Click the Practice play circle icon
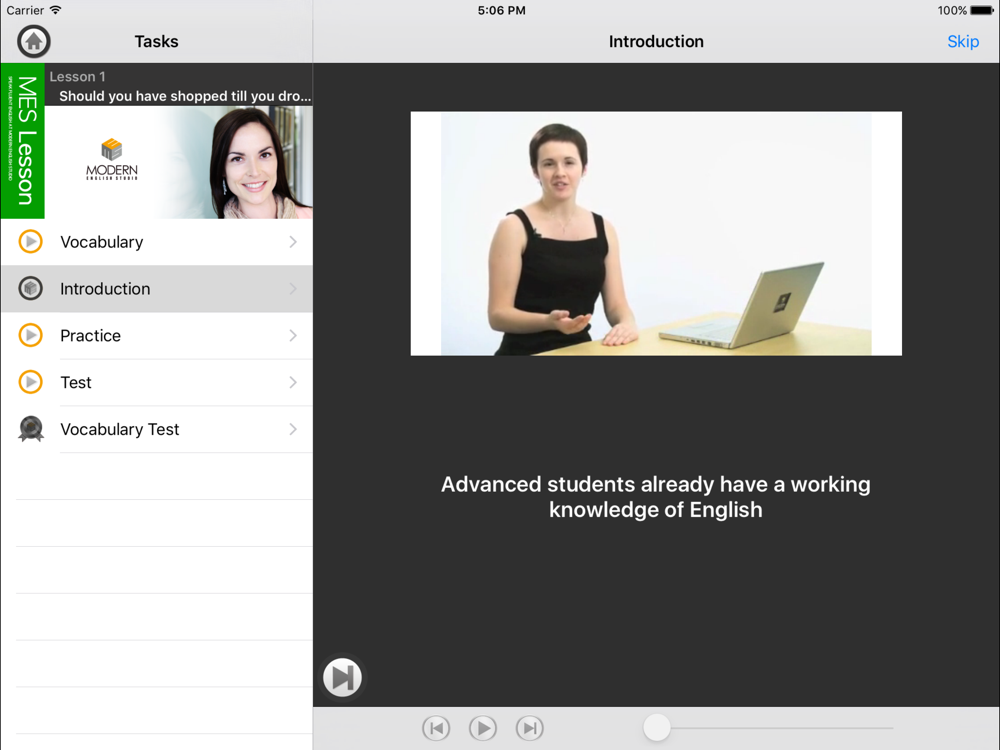The image size is (1000, 750). point(30,335)
